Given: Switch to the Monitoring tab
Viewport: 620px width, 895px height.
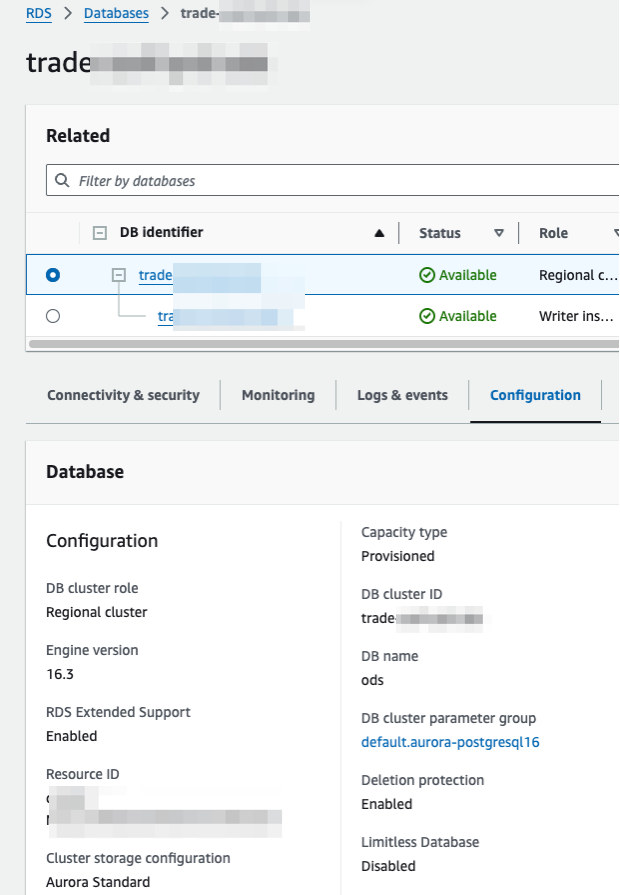Looking at the screenshot, I should [278, 395].
